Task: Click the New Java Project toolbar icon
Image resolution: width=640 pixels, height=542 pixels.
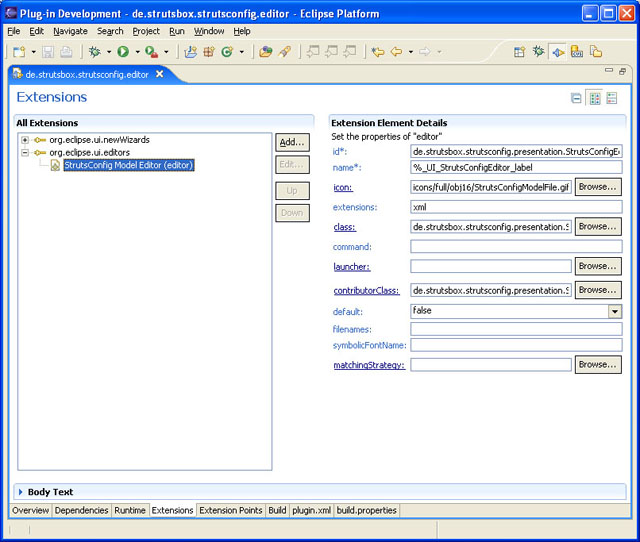Action: click(190, 52)
